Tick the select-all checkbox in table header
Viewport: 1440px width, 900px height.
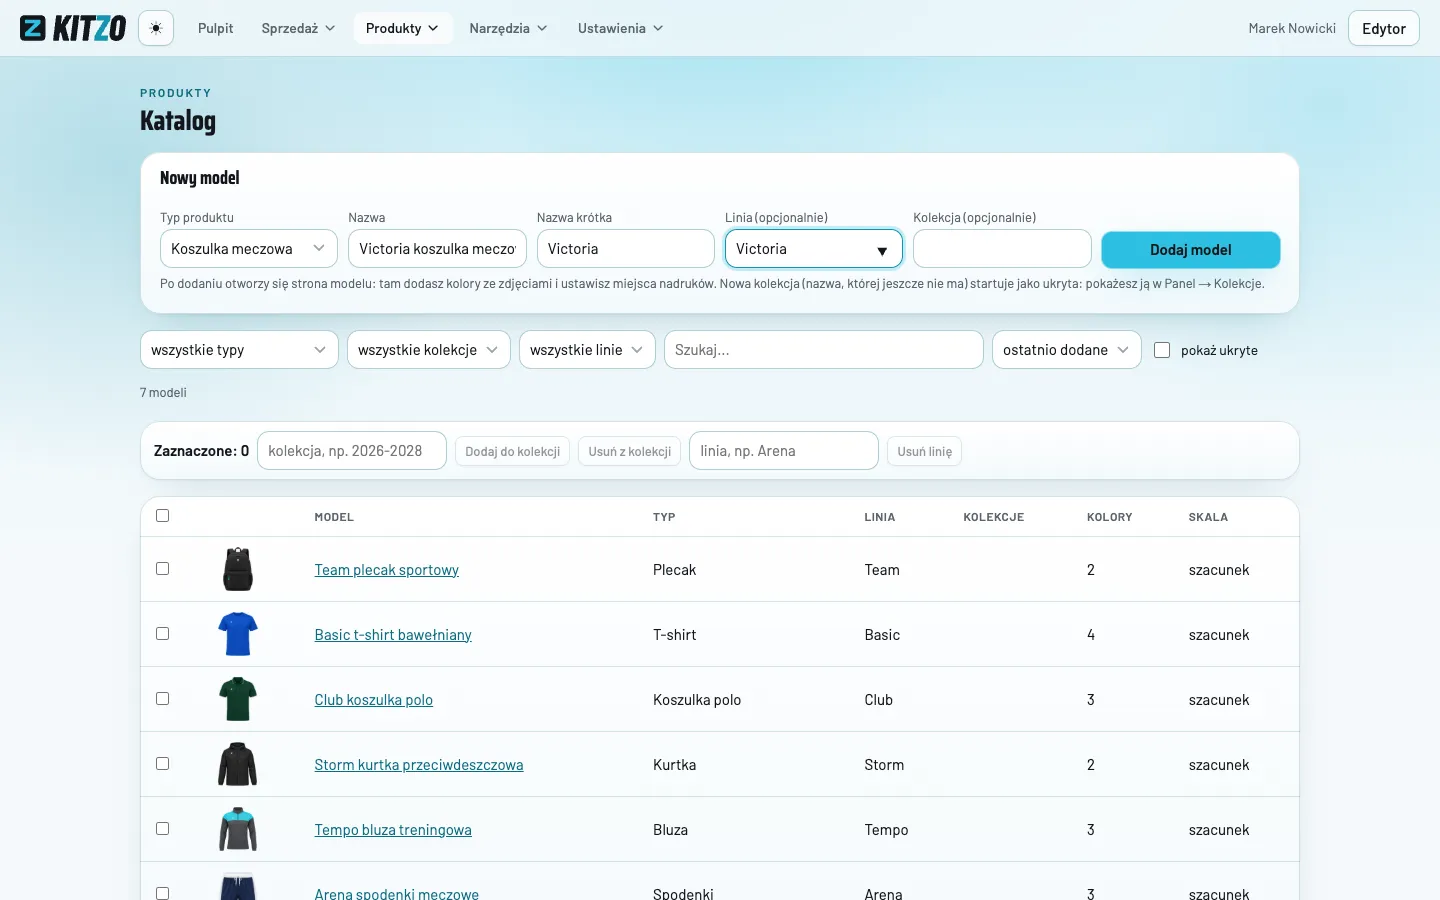[163, 516]
